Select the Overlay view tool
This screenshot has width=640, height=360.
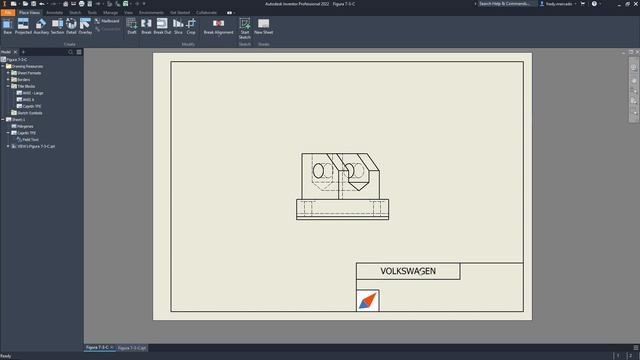(85, 26)
